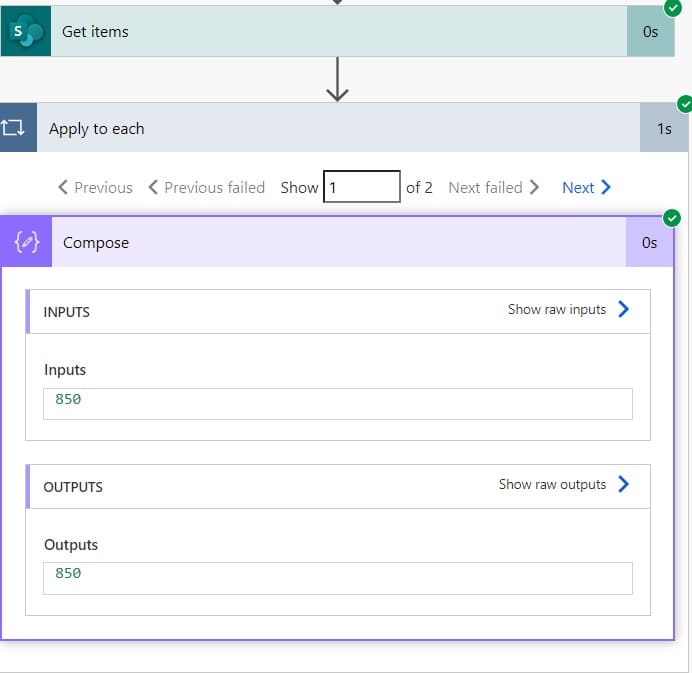Go to Previous iteration
692x673 pixels.
click(x=95, y=188)
